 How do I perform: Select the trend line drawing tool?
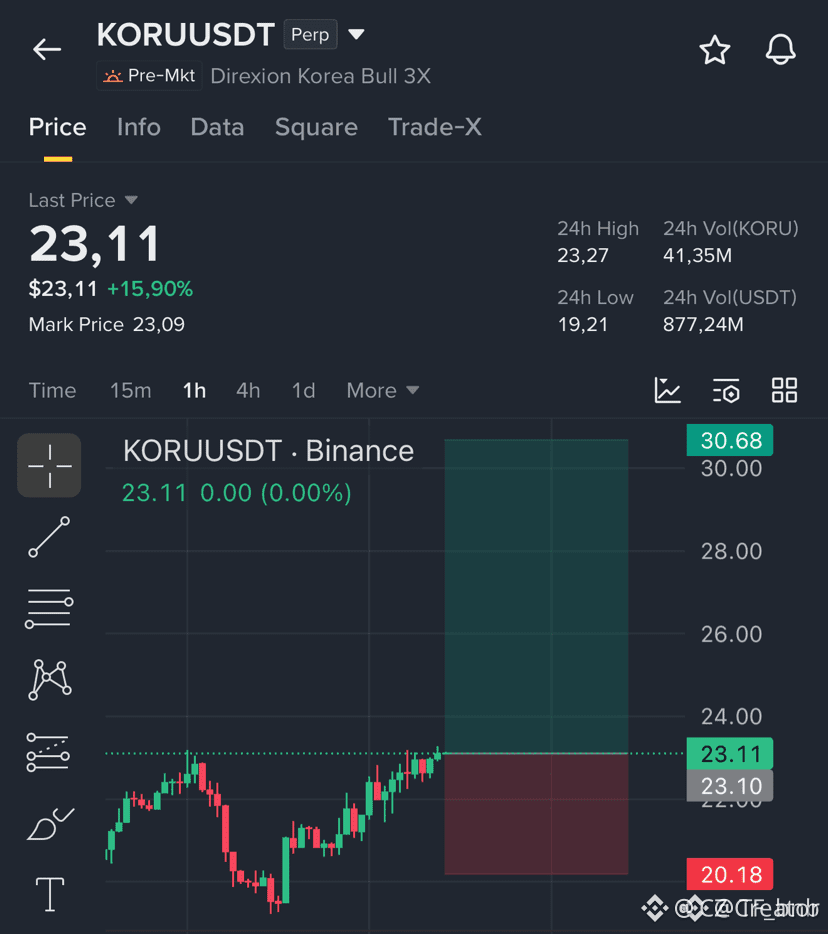tap(49, 537)
